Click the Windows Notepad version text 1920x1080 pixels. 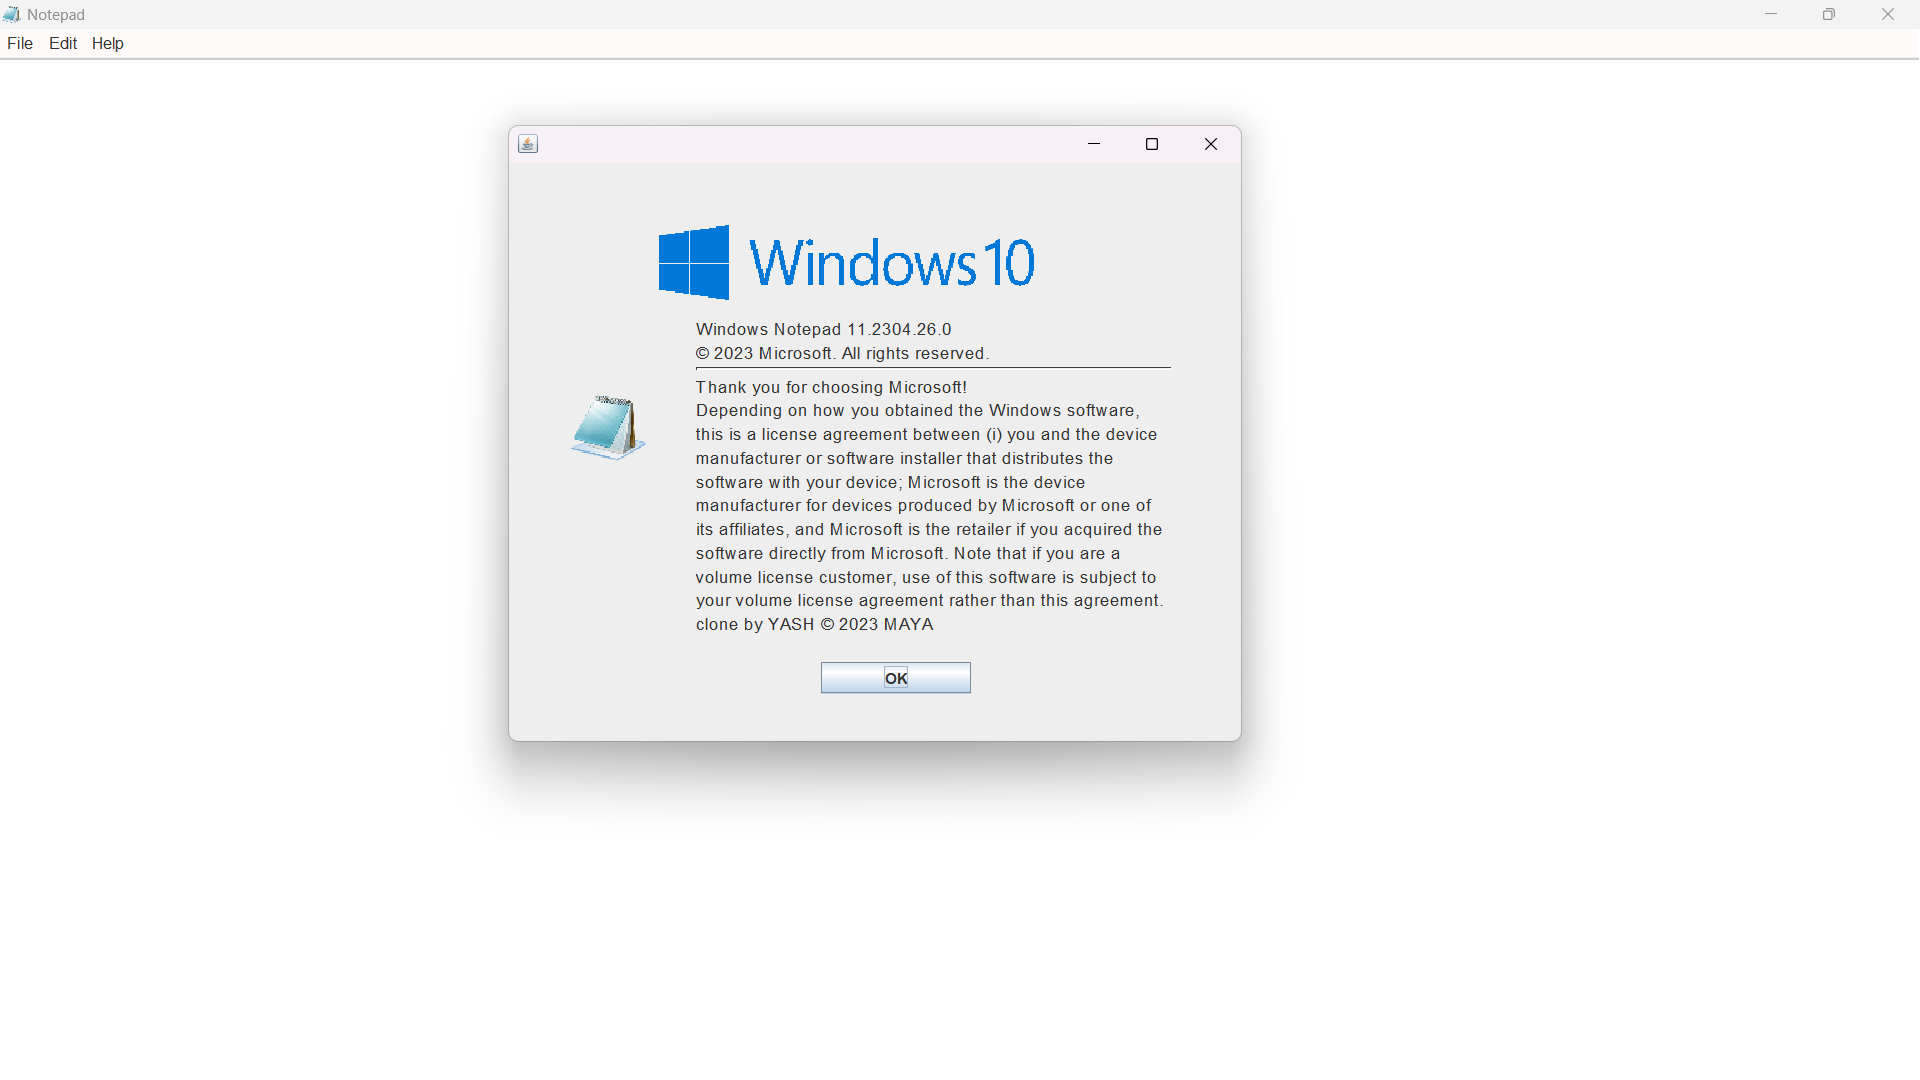click(x=823, y=329)
